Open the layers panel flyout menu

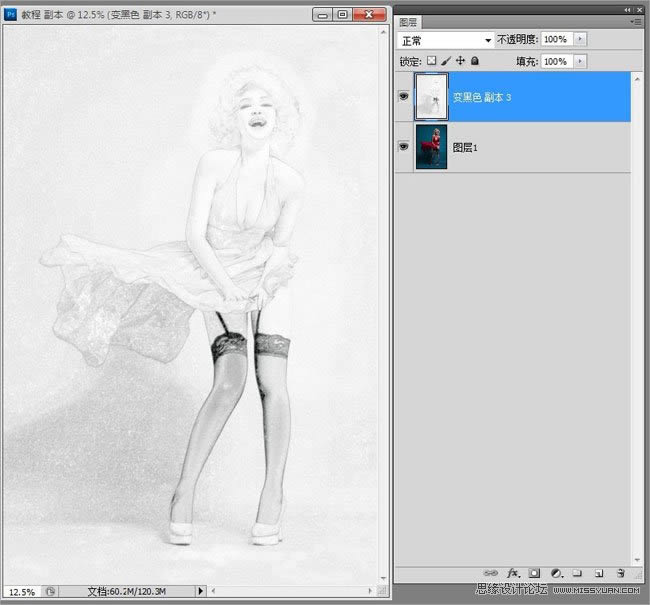635,21
